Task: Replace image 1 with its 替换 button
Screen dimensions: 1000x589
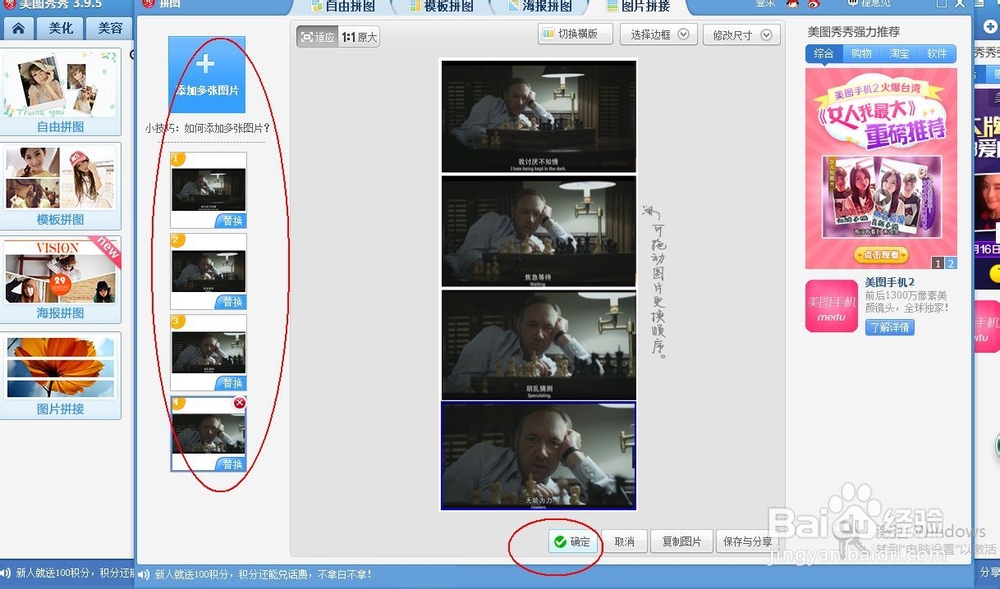Action: click(x=231, y=221)
